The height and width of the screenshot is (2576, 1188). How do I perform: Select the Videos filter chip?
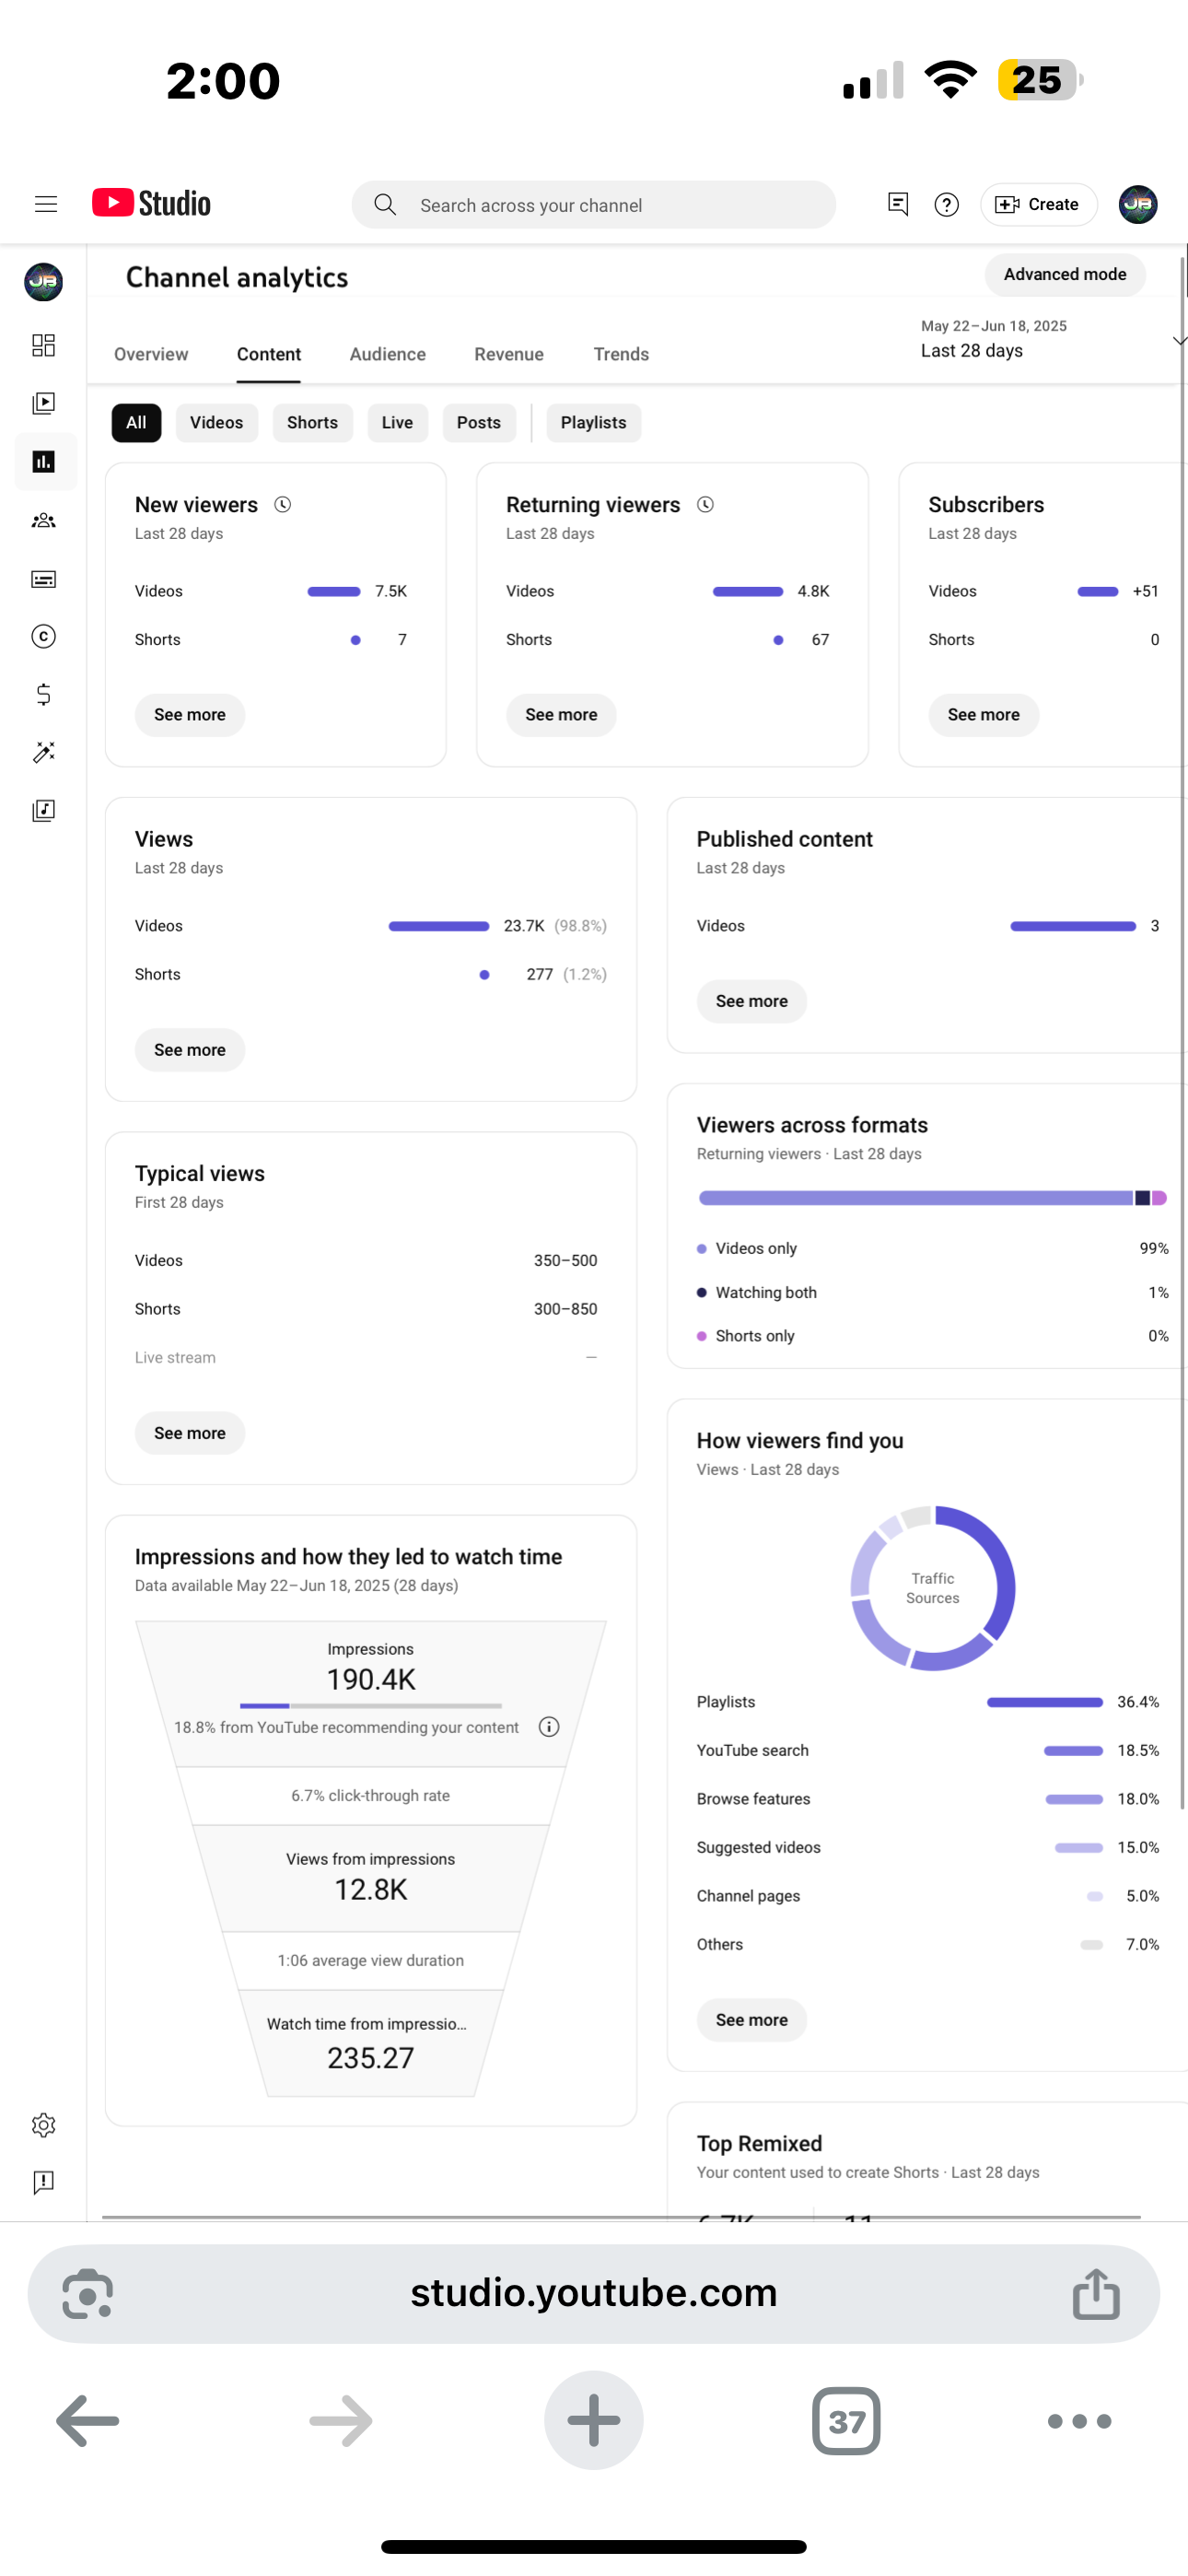point(216,423)
